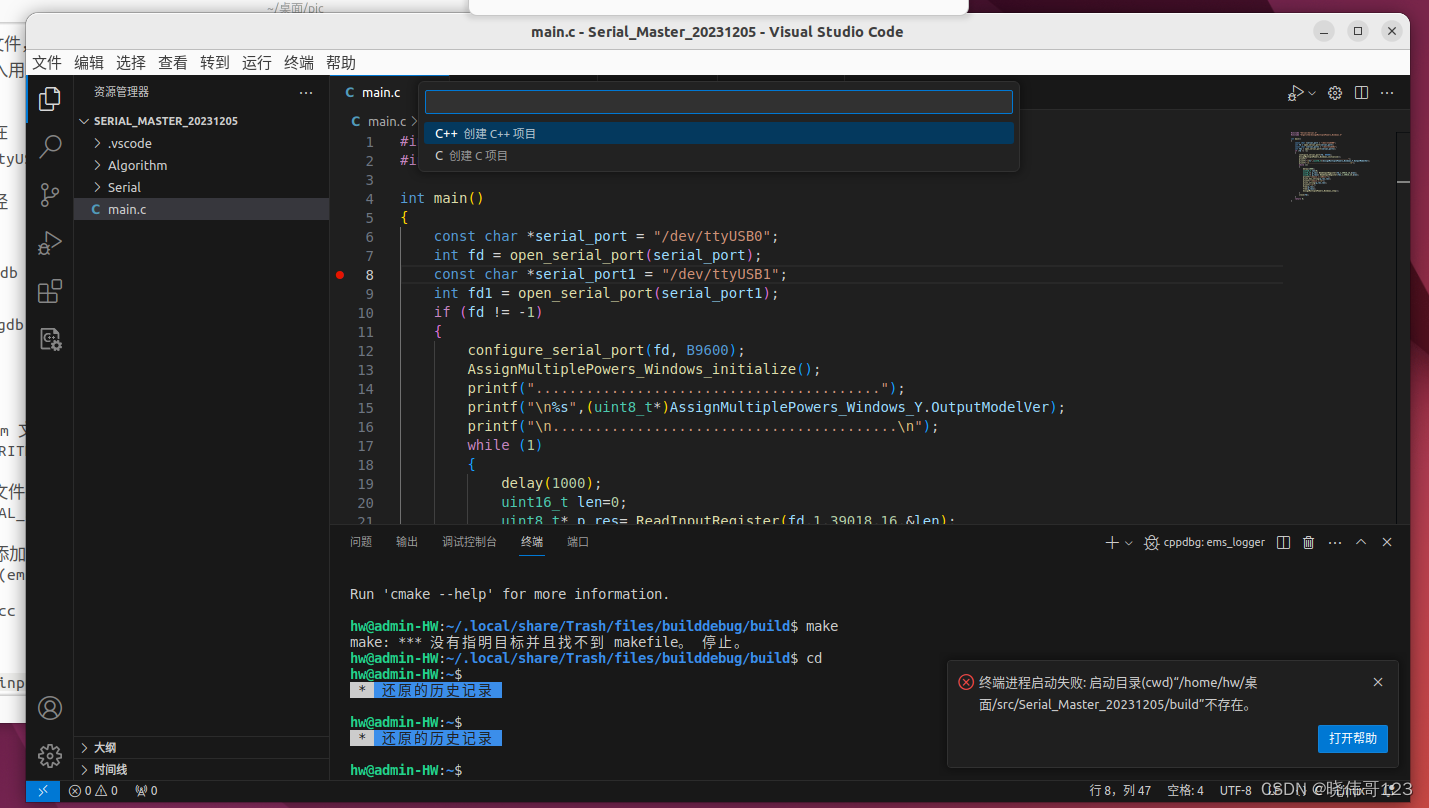Expand the 大纲 outline section

pyautogui.click(x=201, y=748)
